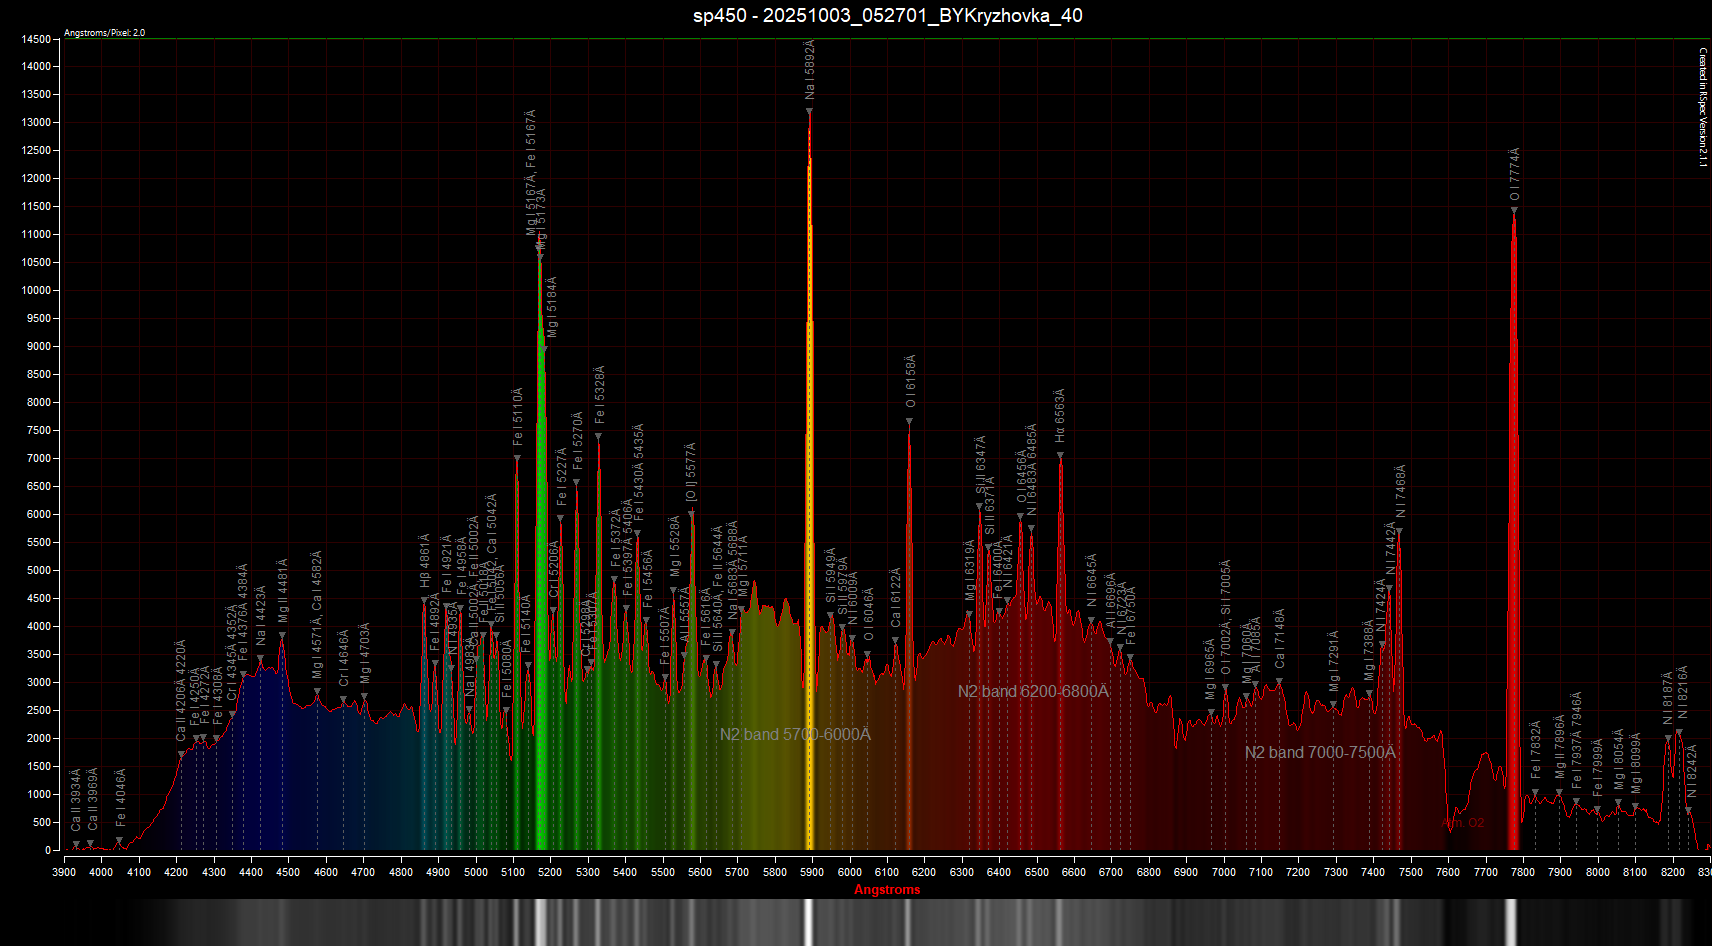This screenshot has height=946, width=1712.
Task: Click the Na I 5892Å peak marker triangle
Action: (809, 112)
